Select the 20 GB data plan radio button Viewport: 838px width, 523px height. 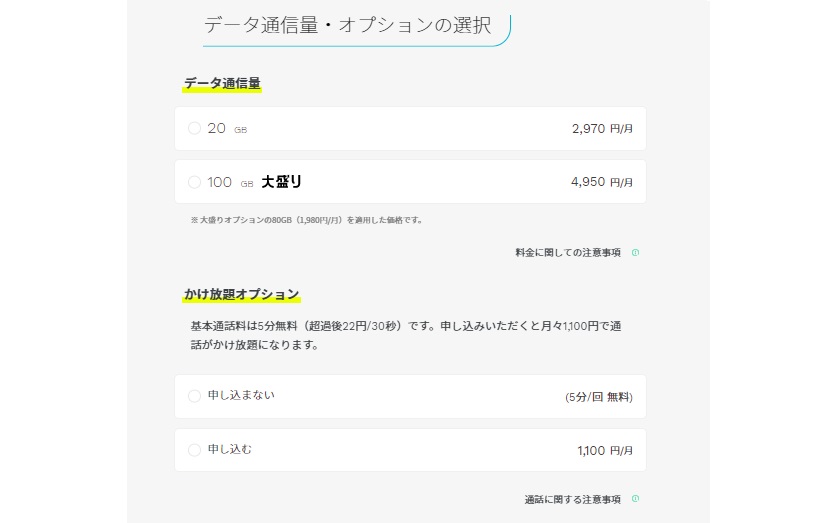pos(195,128)
